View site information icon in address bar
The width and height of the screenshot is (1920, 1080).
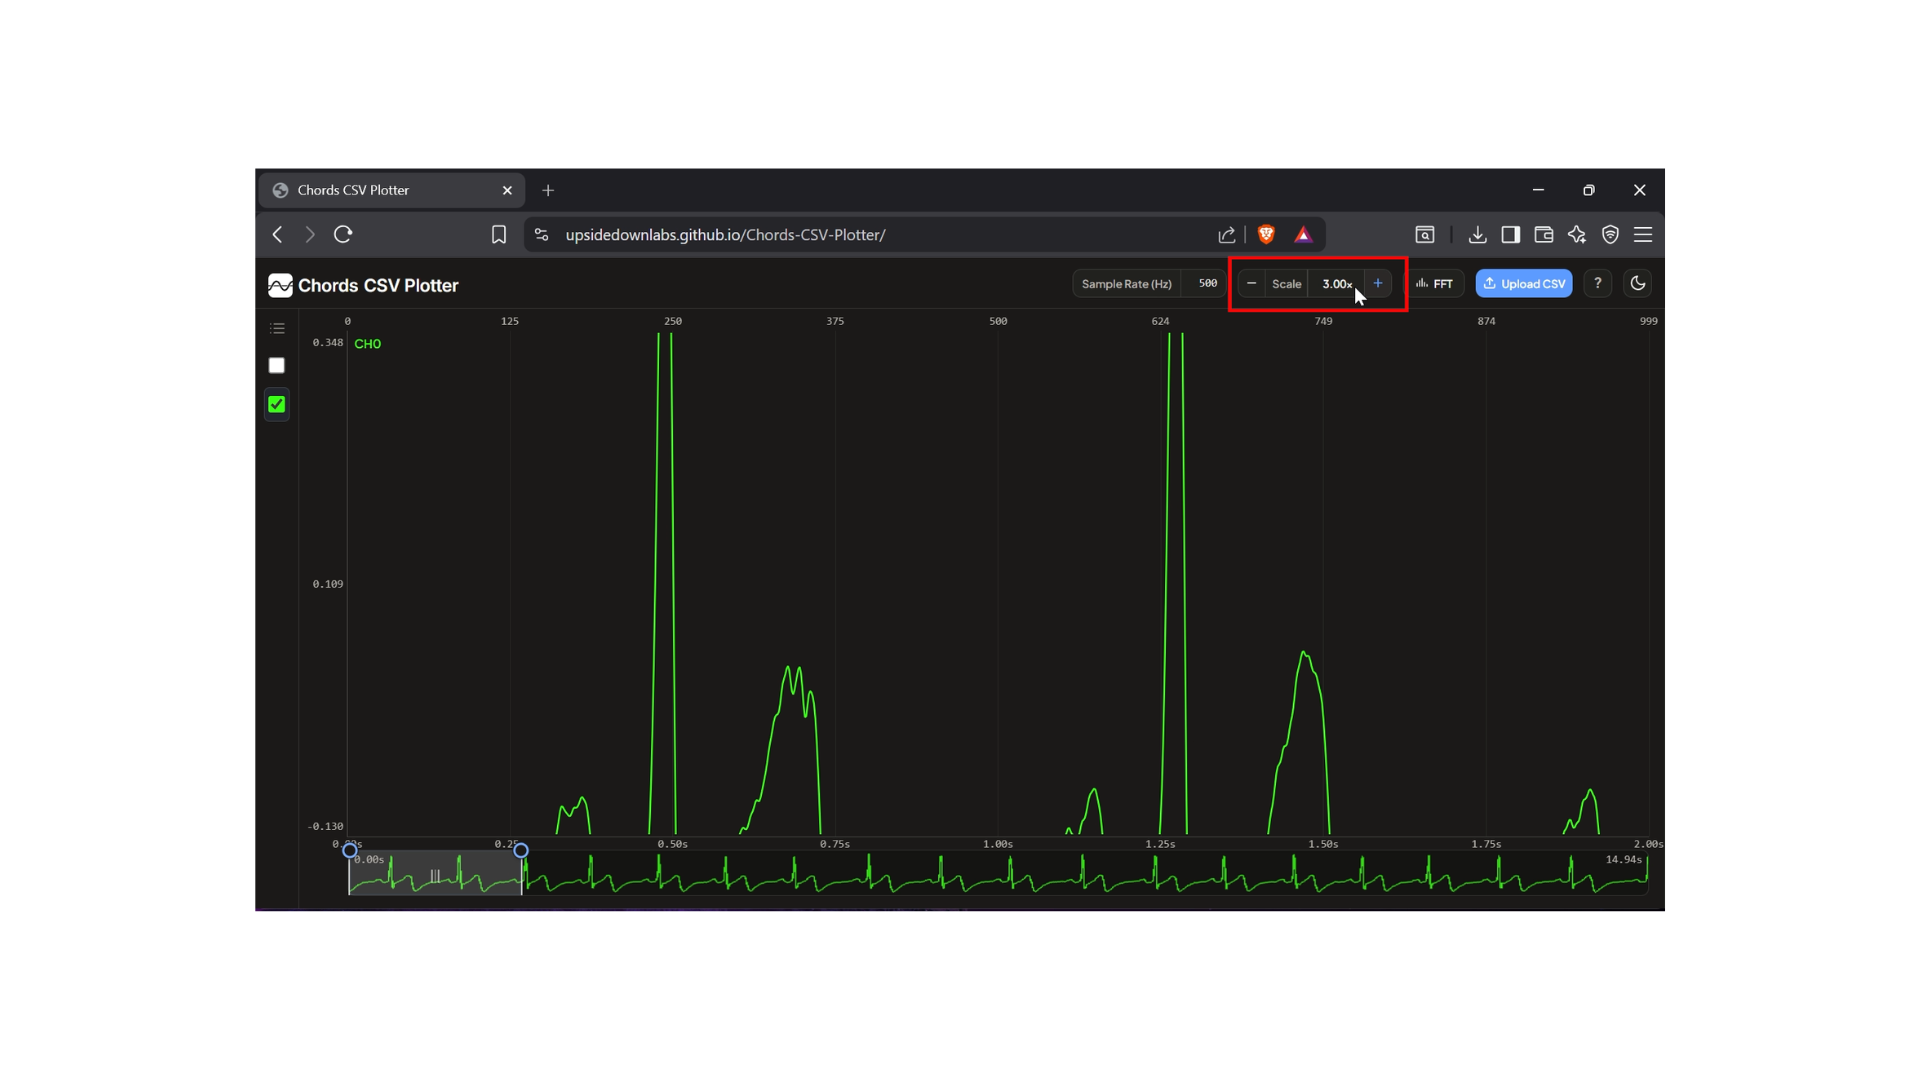542,235
